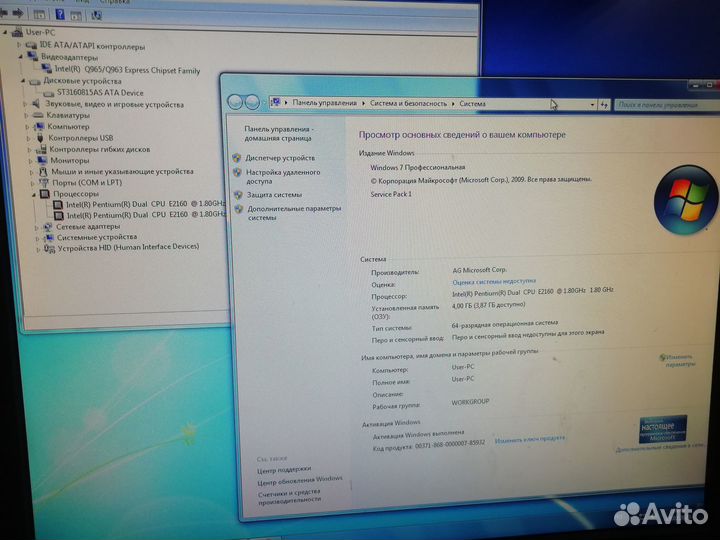Select the Порты (COM и LPT) icon
Screen dimensions: 720x540
click(x=44, y=182)
